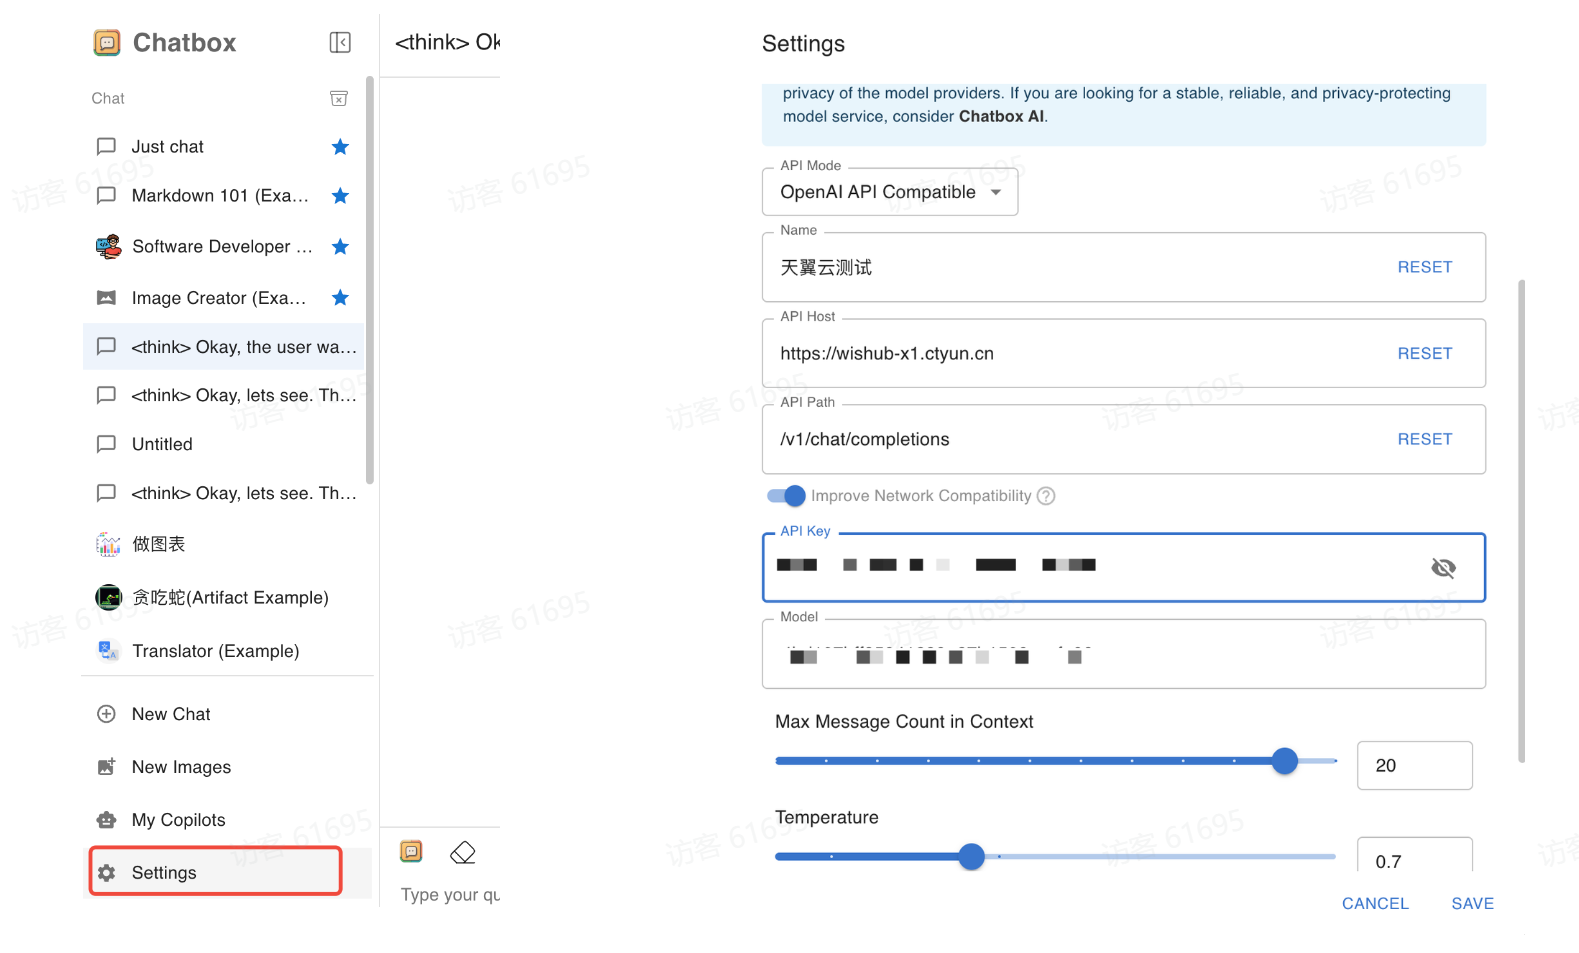
Task: Open the Markdown 101 conversation
Action: click(223, 196)
